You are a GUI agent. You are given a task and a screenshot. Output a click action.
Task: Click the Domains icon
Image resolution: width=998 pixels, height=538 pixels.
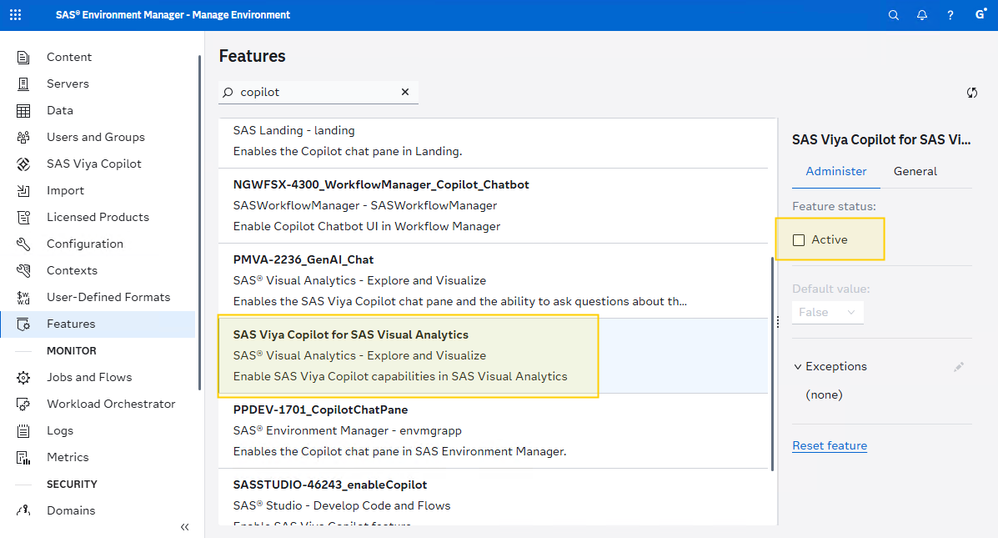tap(23, 511)
